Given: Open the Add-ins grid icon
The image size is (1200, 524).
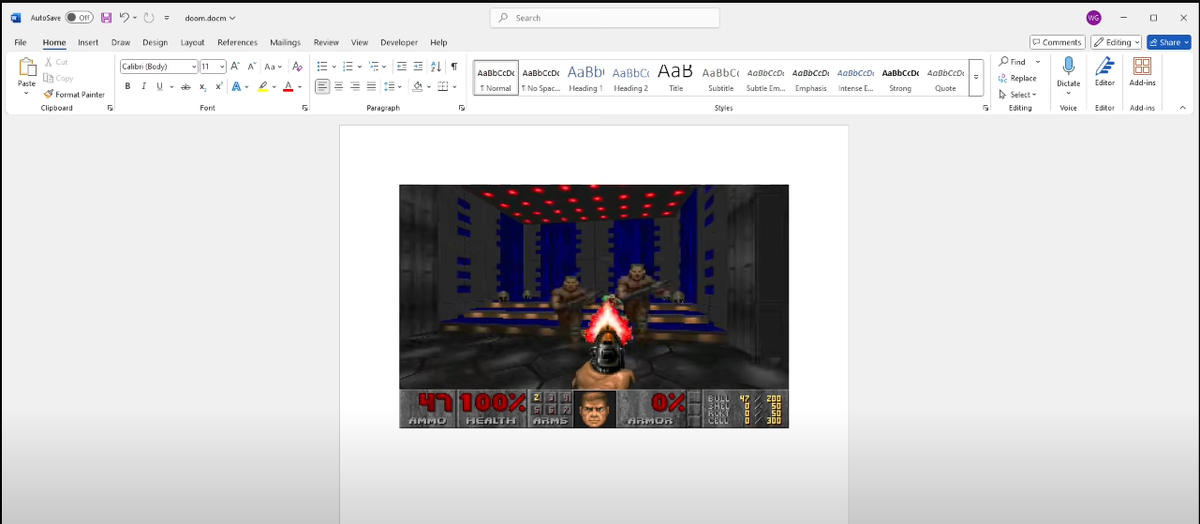Looking at the screenshot, I should click(x=1142, y=66).
